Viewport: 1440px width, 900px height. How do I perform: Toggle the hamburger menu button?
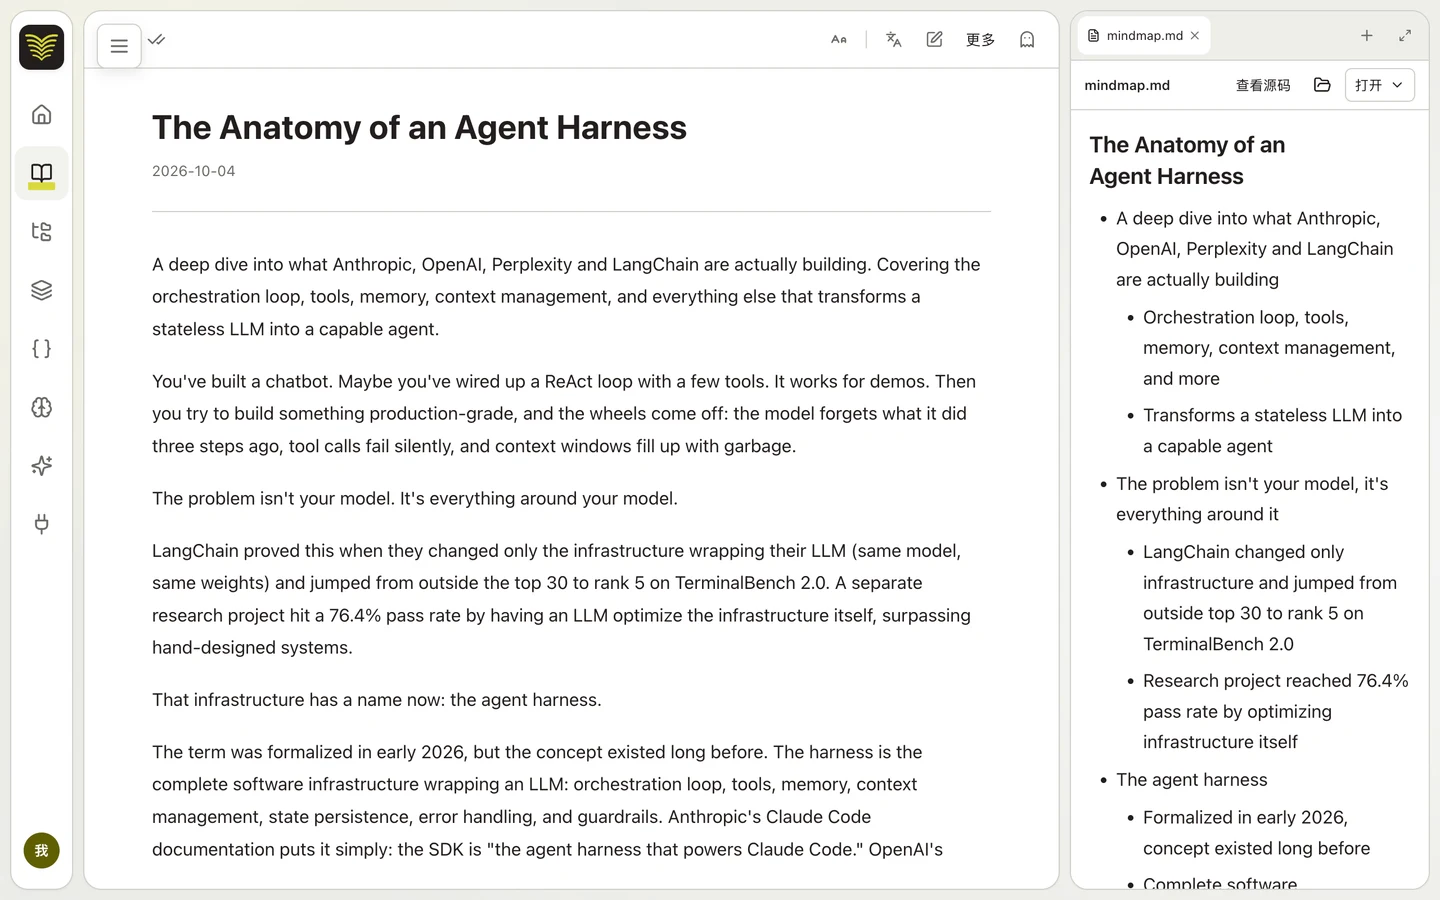pyautogui.click(x=119, y=46)
